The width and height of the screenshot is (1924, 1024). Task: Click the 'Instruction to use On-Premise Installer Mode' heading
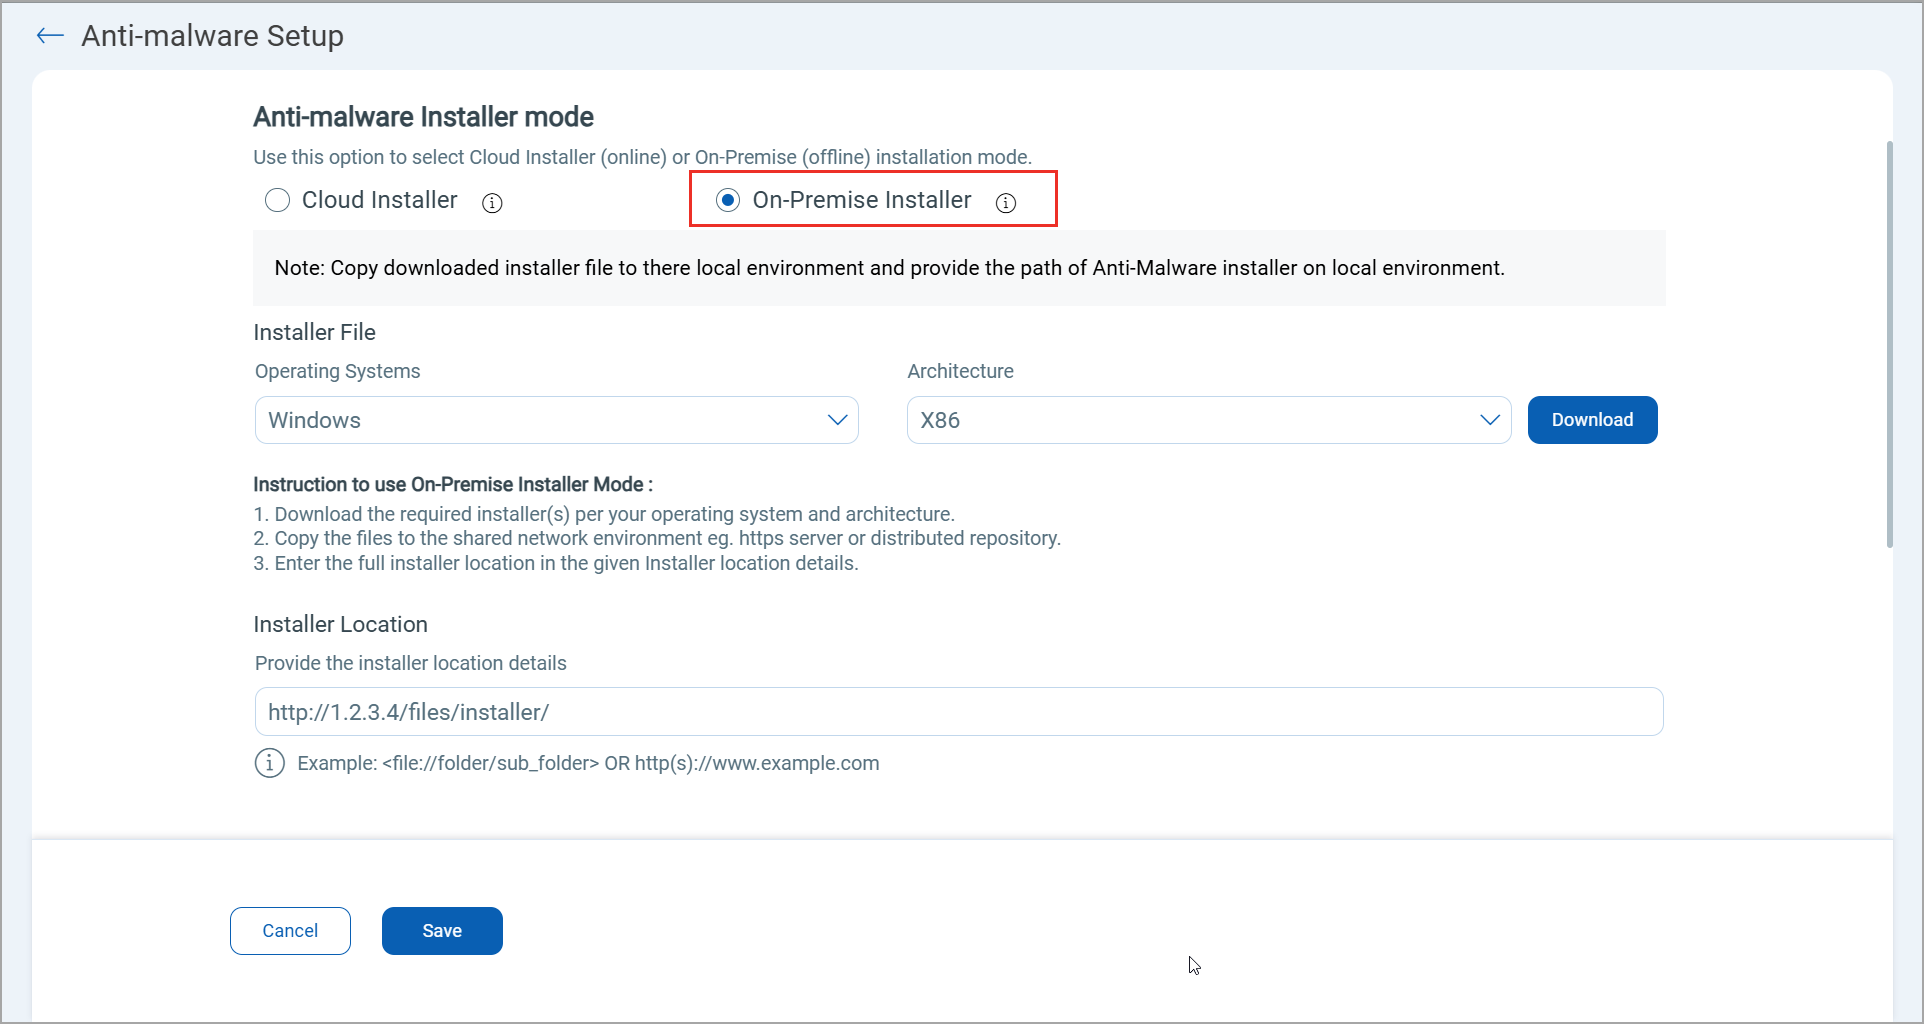point(453,484)
